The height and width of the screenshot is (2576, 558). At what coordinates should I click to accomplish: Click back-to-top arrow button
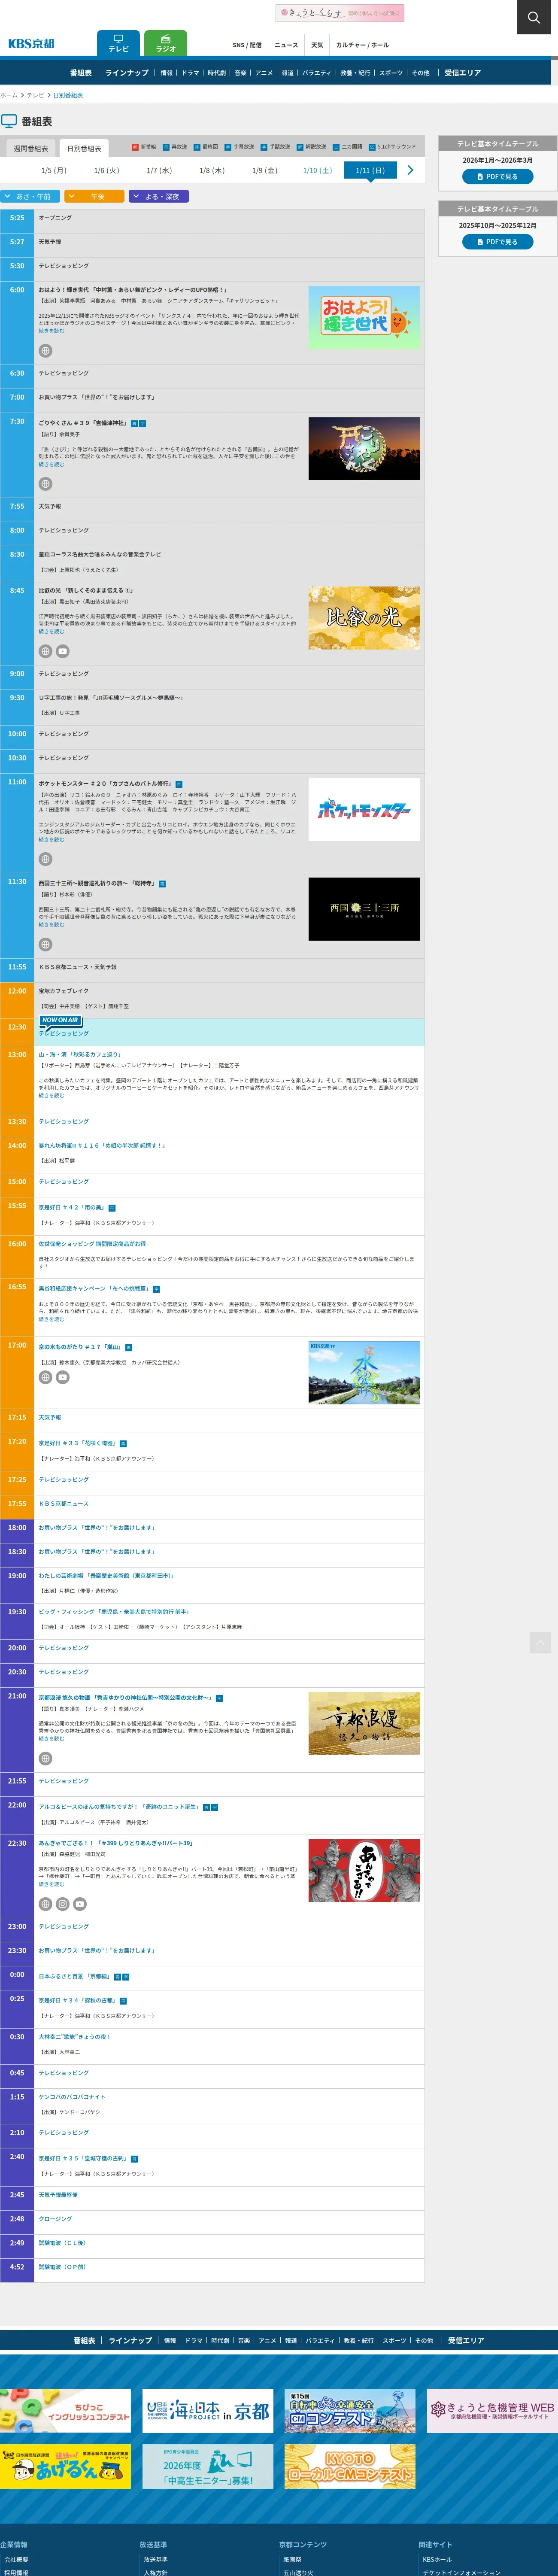click(540, 1642)
